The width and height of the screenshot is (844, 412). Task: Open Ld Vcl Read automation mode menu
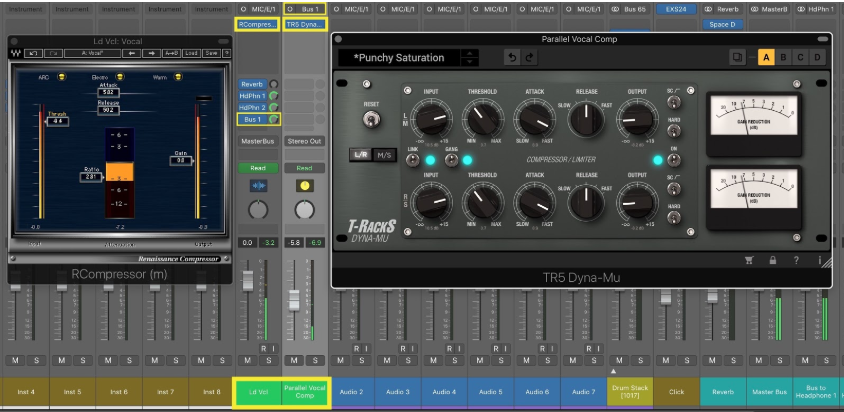(258, 168)
